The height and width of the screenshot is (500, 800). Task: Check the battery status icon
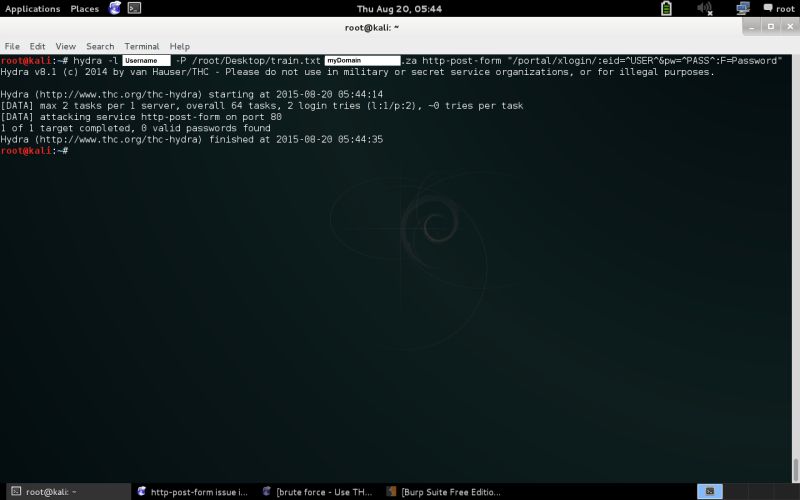[666, 8]
